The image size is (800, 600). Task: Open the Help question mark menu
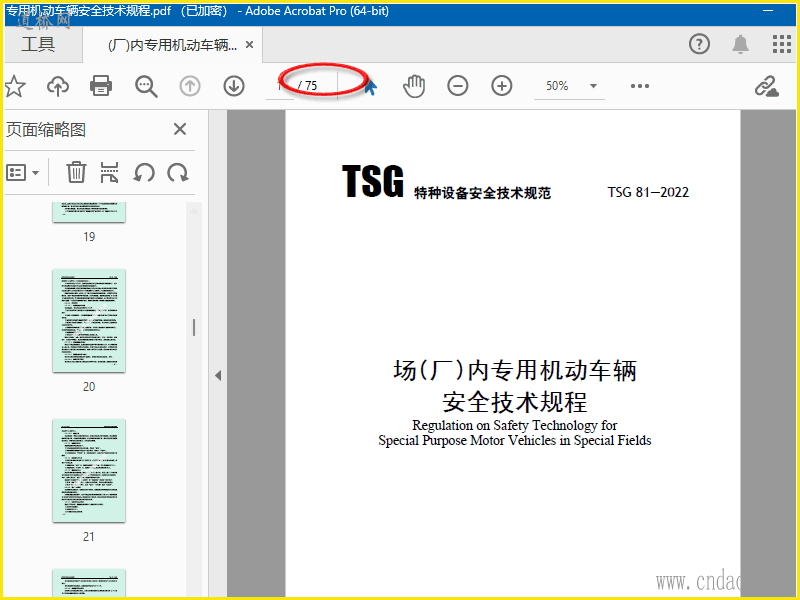pyautogui.click(x=699, y=44)
